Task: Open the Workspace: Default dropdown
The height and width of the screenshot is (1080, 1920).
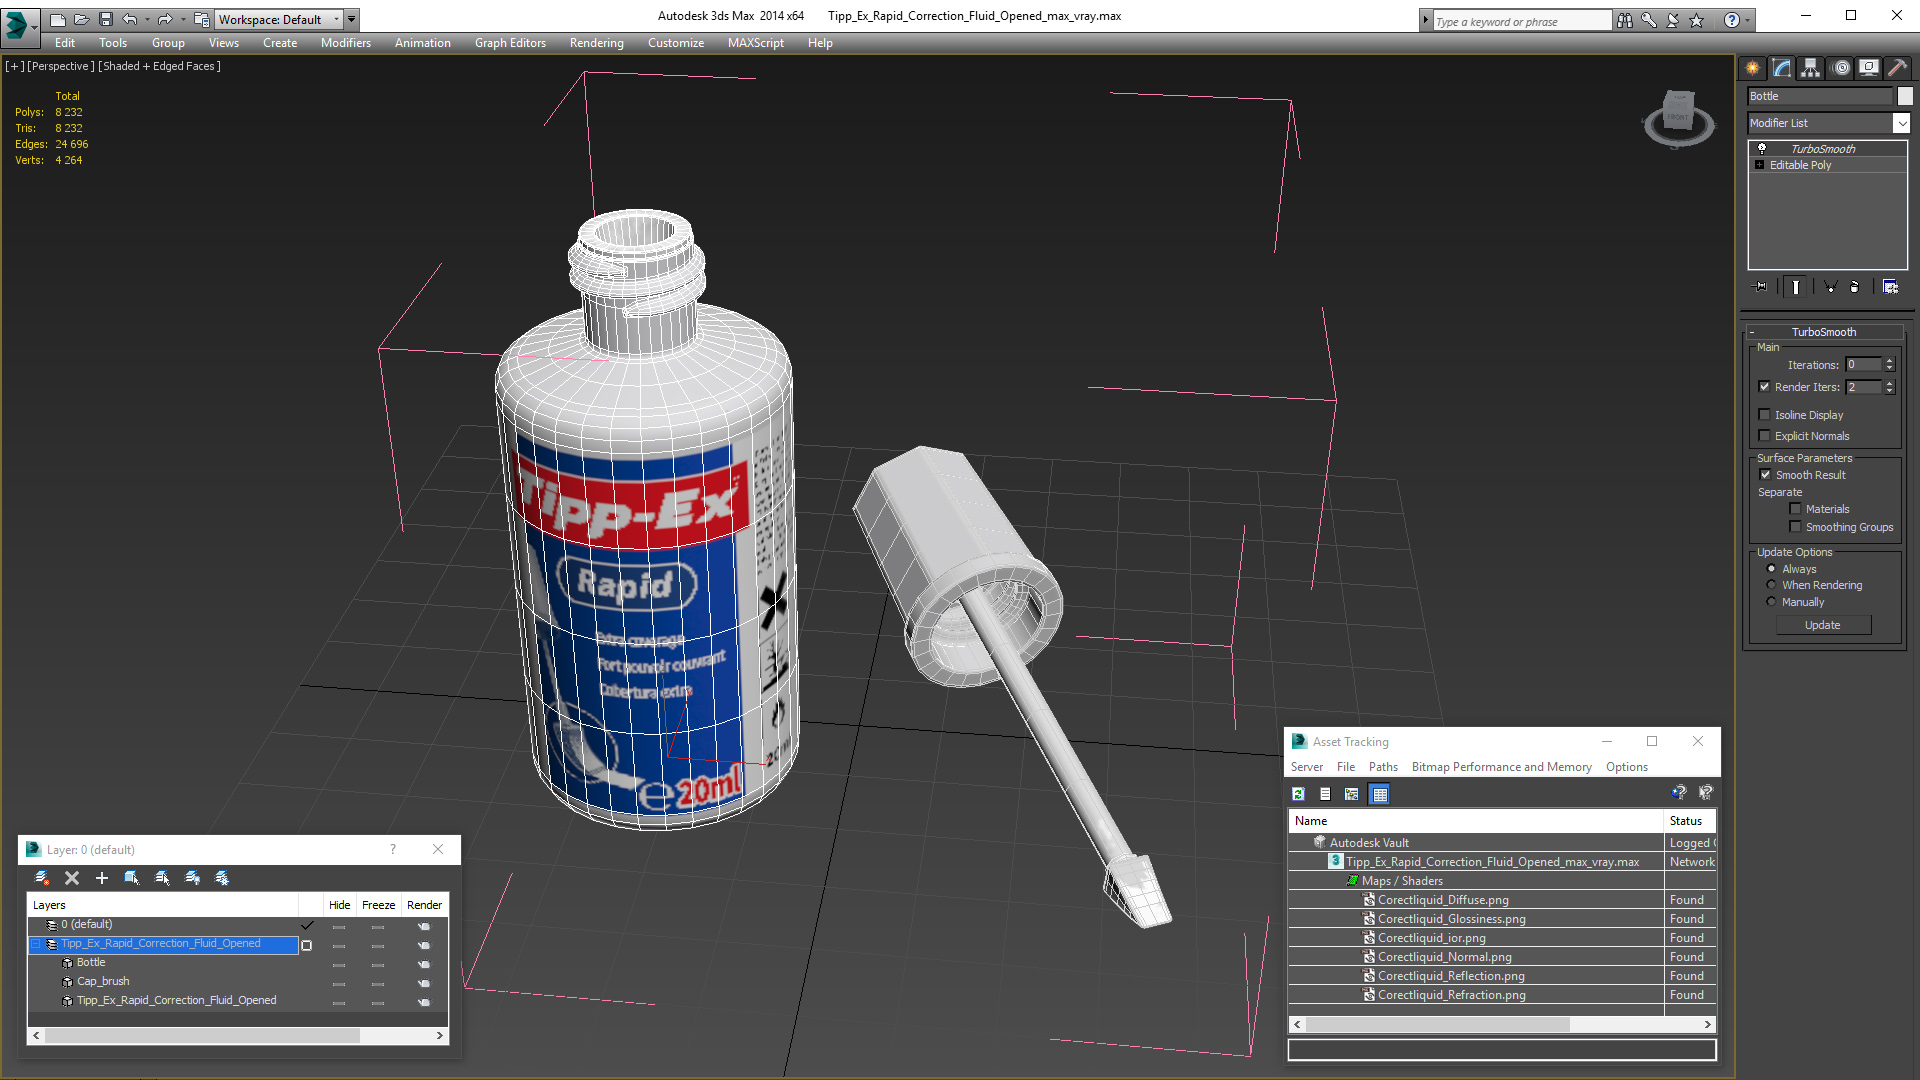Action: (279, 19)
